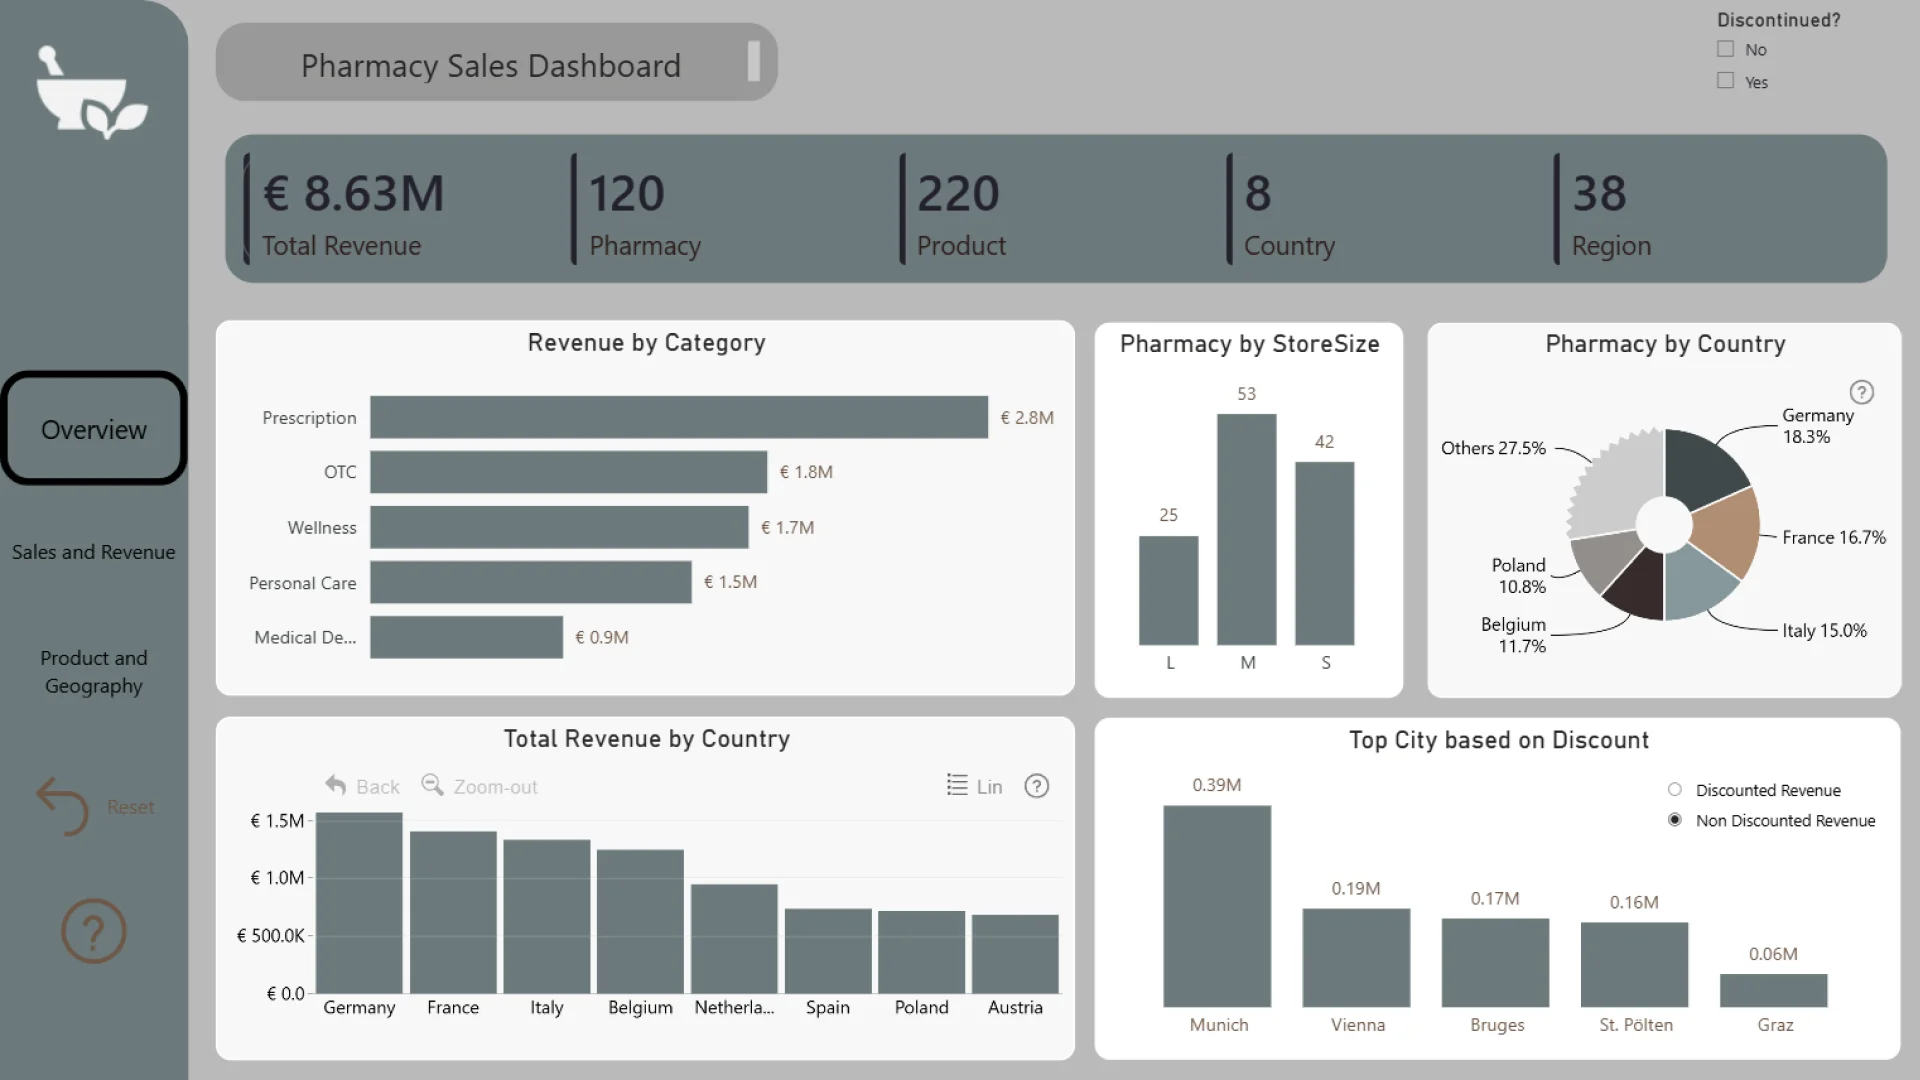
Task: Select Discounted Revenue radio option
Action: coord(1675,790)
